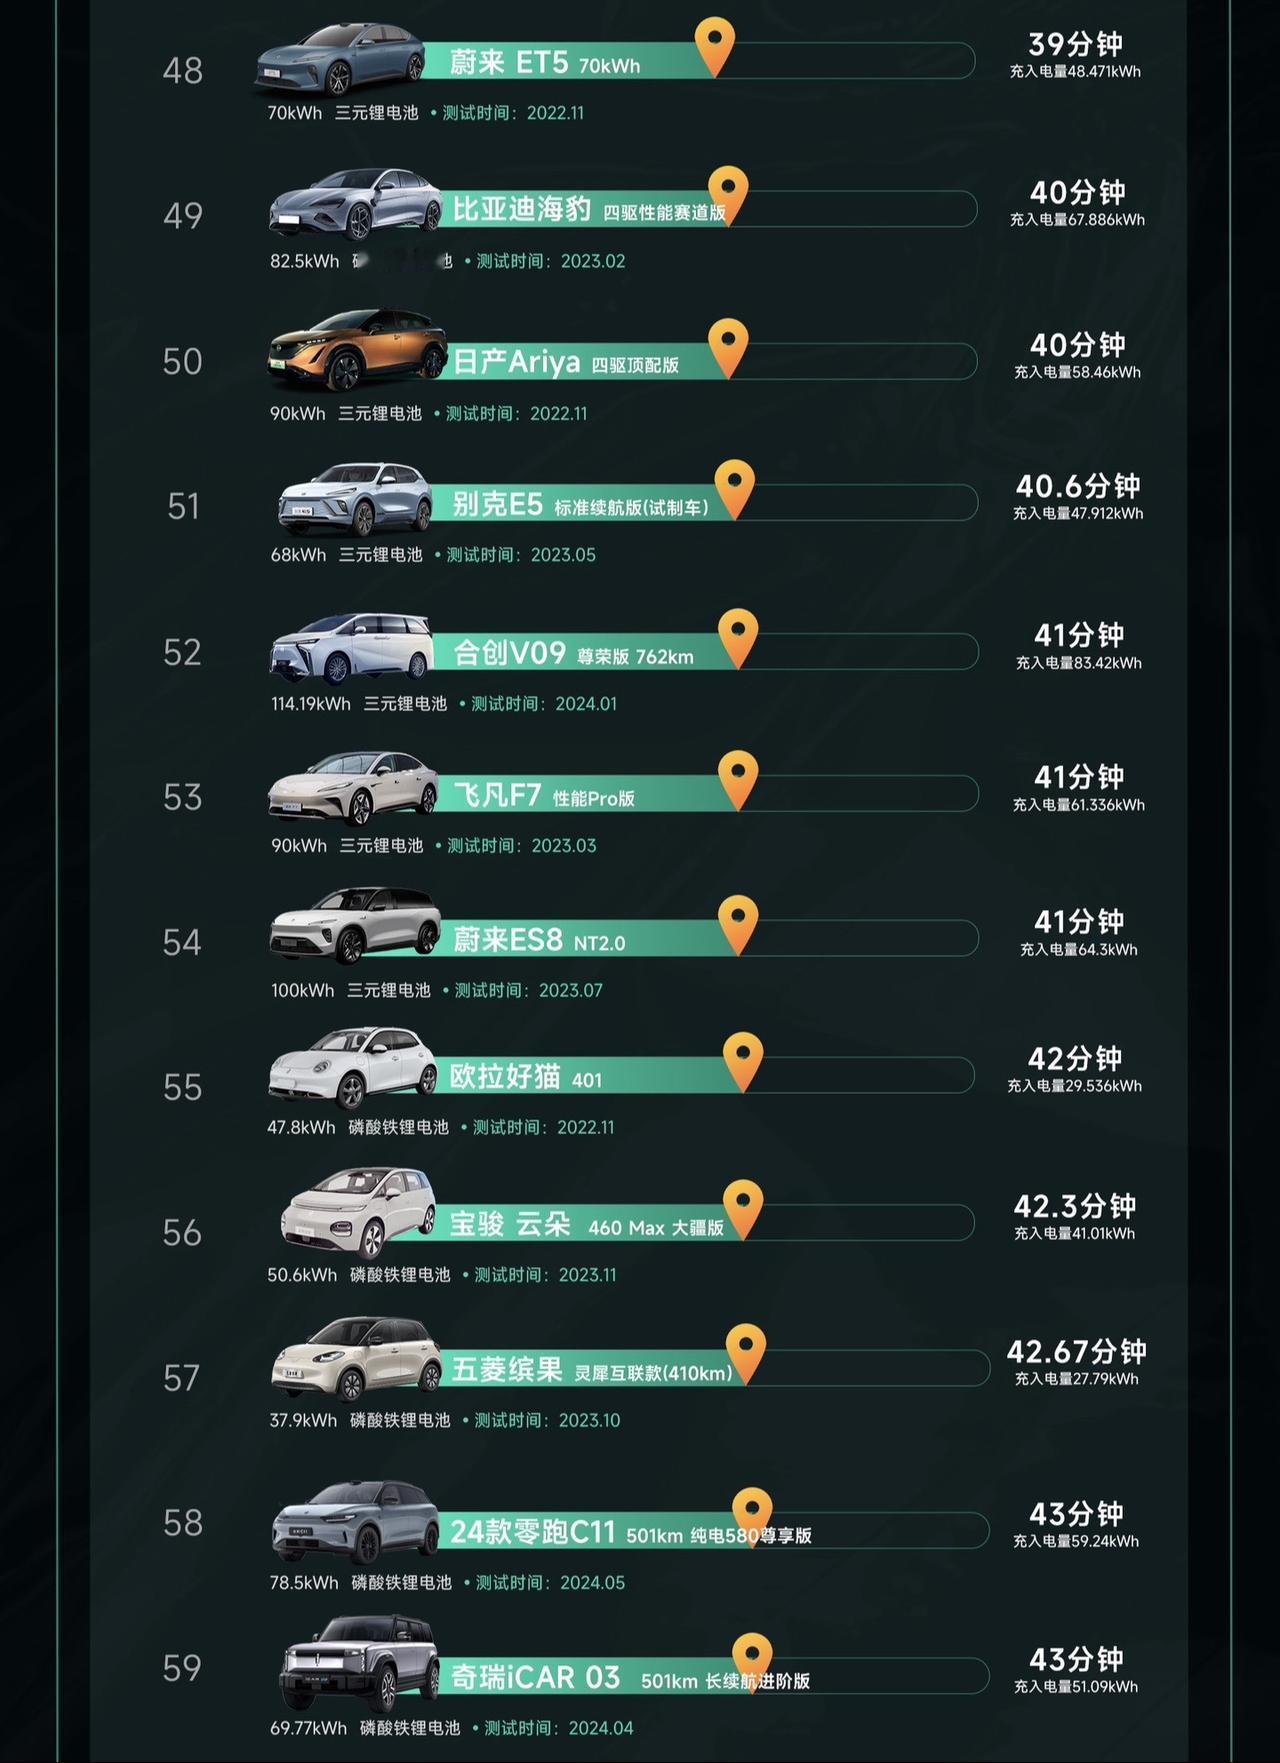Click the location pin on 欧拉好猫 bar
The height and width of the screenshot is (1763, 1280).
tap(743, 1060)
